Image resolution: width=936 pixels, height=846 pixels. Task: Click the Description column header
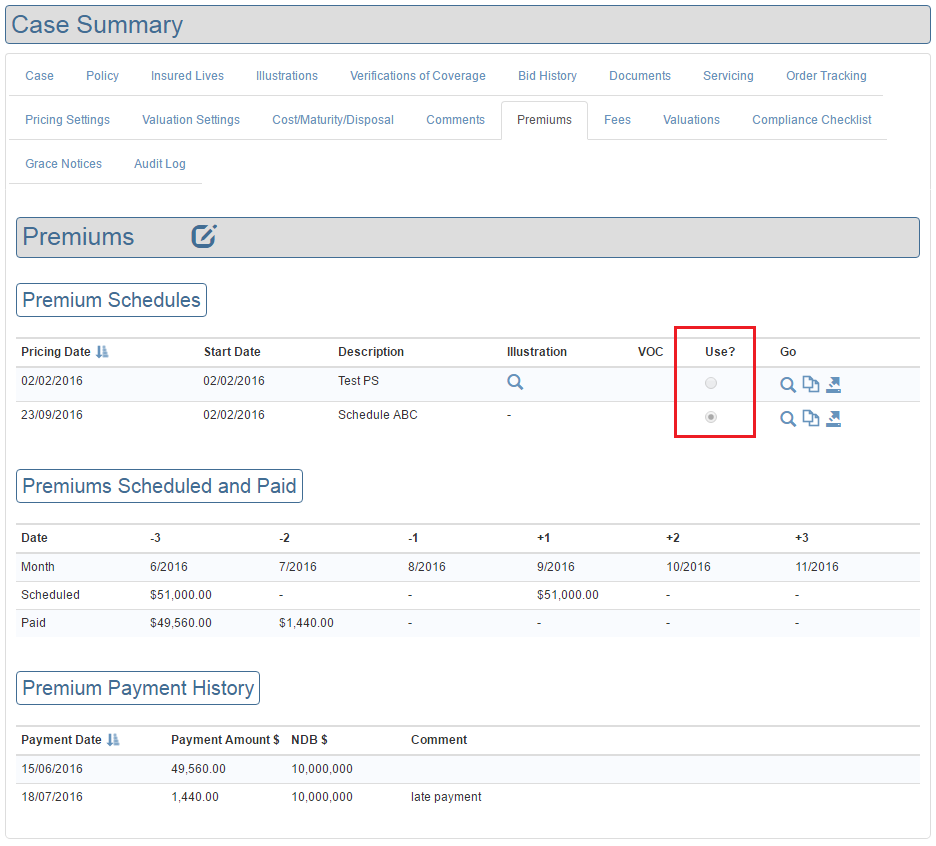click(x=371, y=352)
